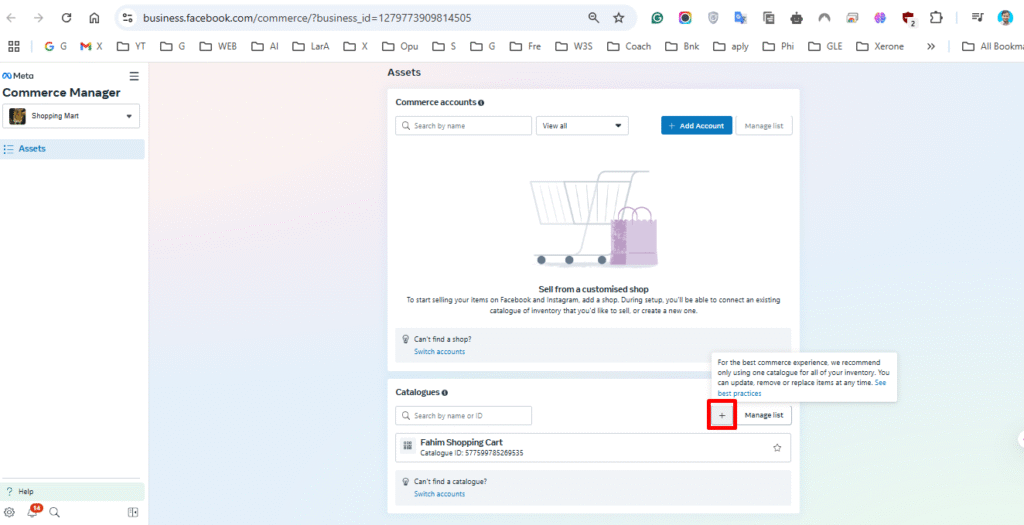Open the Opu bookmarks folder
This screenshot has width=1024, height=525.
[x=400, y=46]
